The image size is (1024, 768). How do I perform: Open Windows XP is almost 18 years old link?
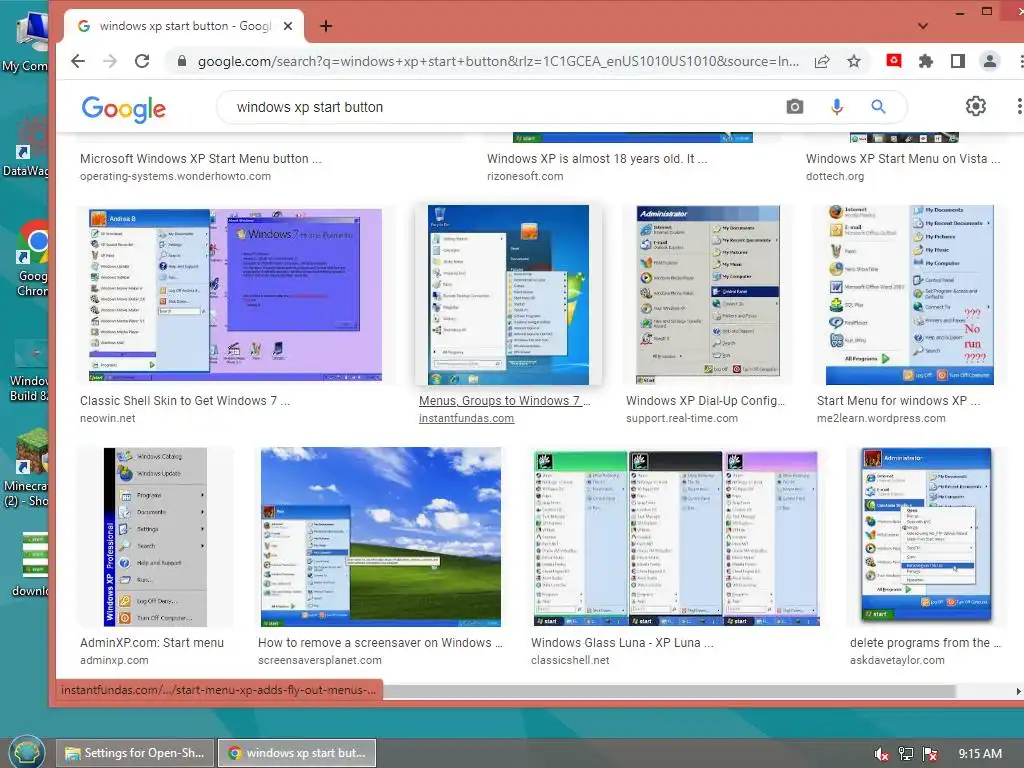click(597, 159)
